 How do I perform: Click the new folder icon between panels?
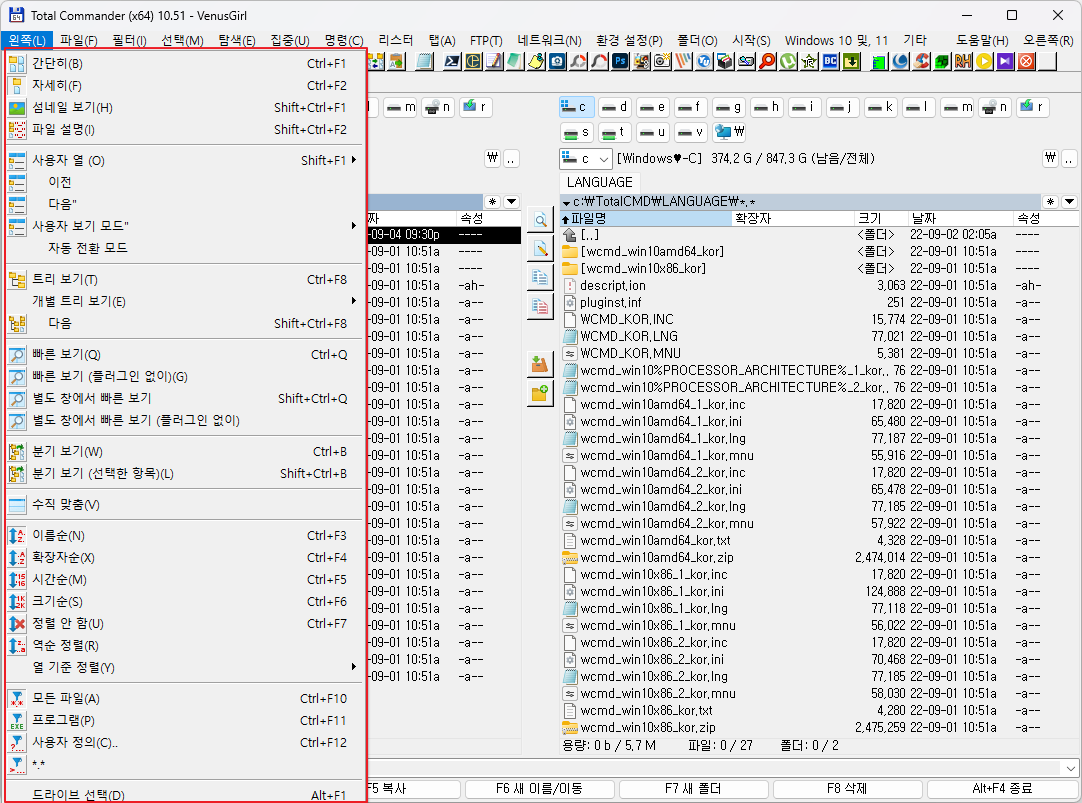point(540,393)
